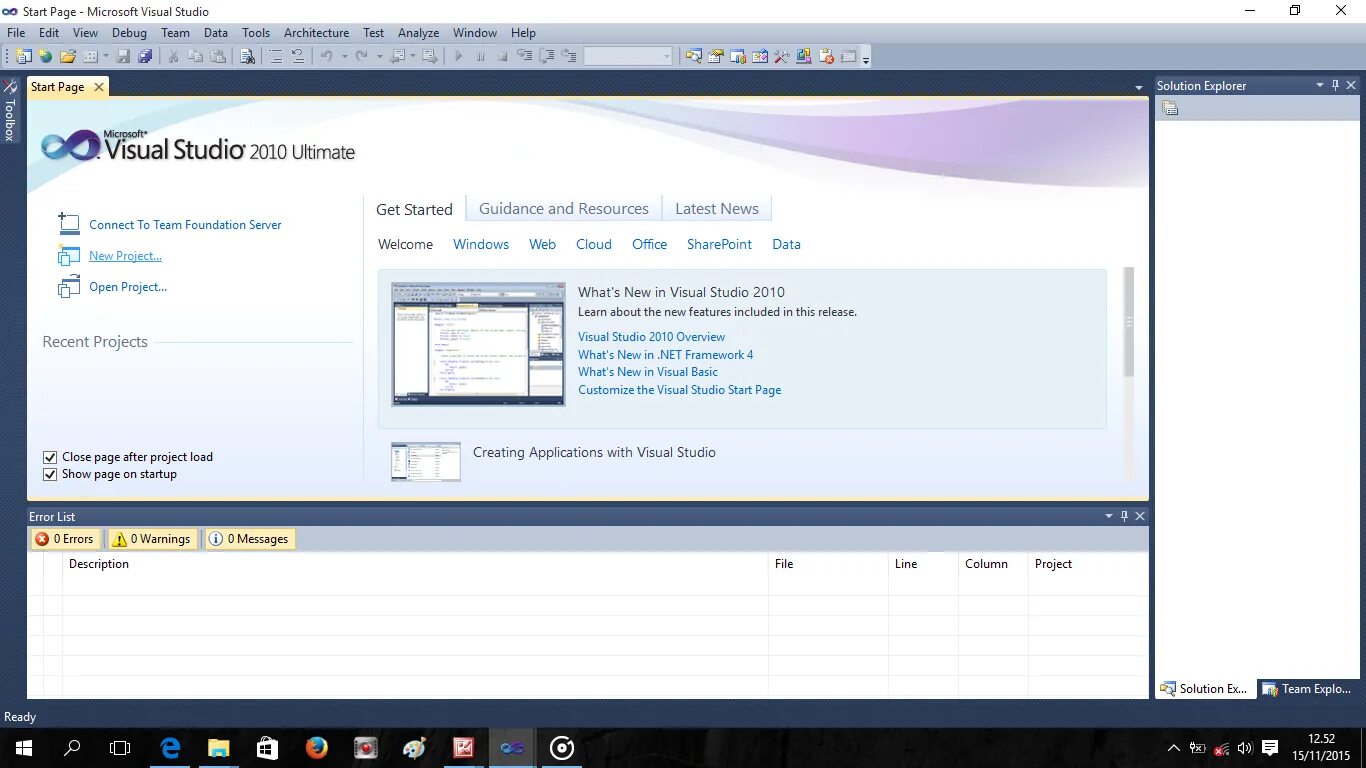Open Solution Explorer window position dropdown
1366x768 pixels.
(1320, 85)
